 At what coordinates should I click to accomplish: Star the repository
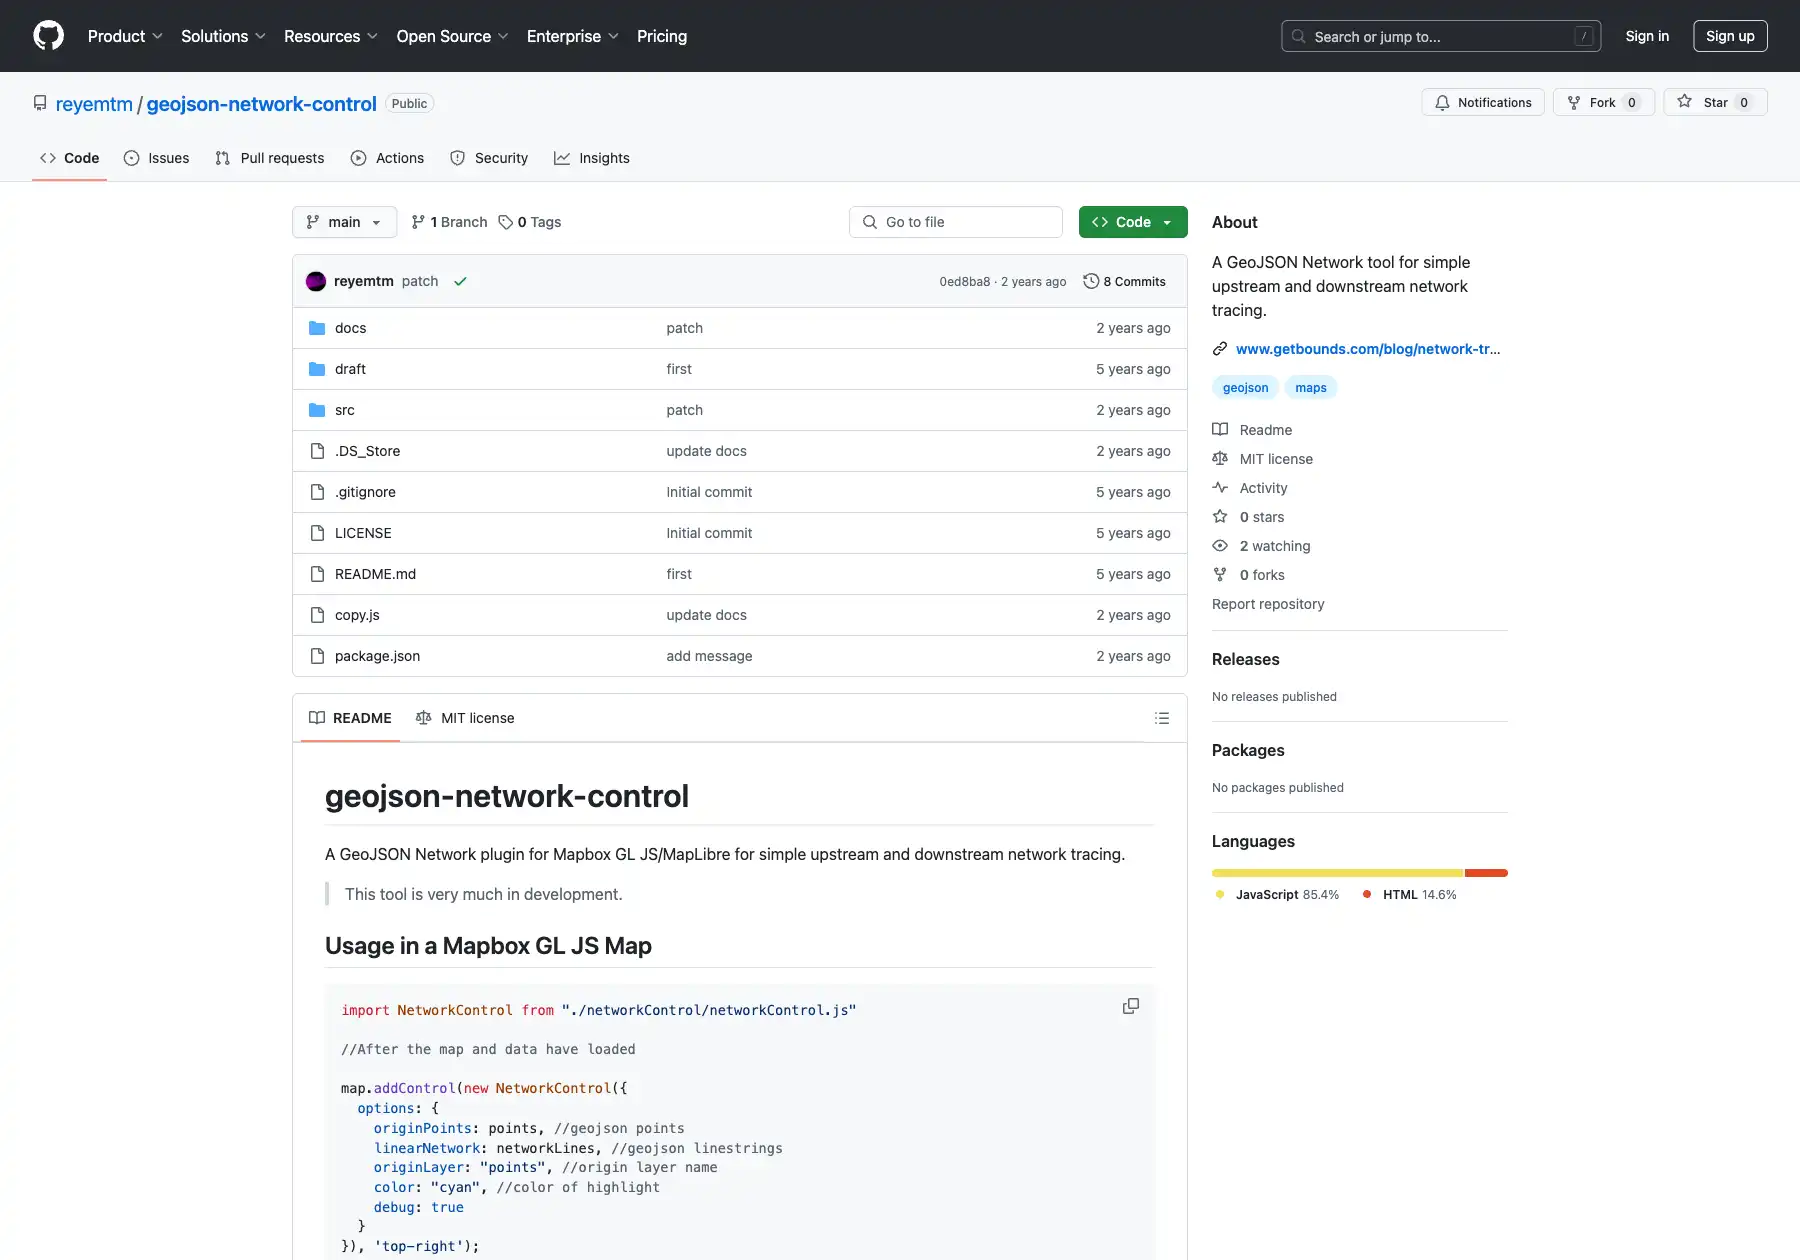tap(1715, 102)
